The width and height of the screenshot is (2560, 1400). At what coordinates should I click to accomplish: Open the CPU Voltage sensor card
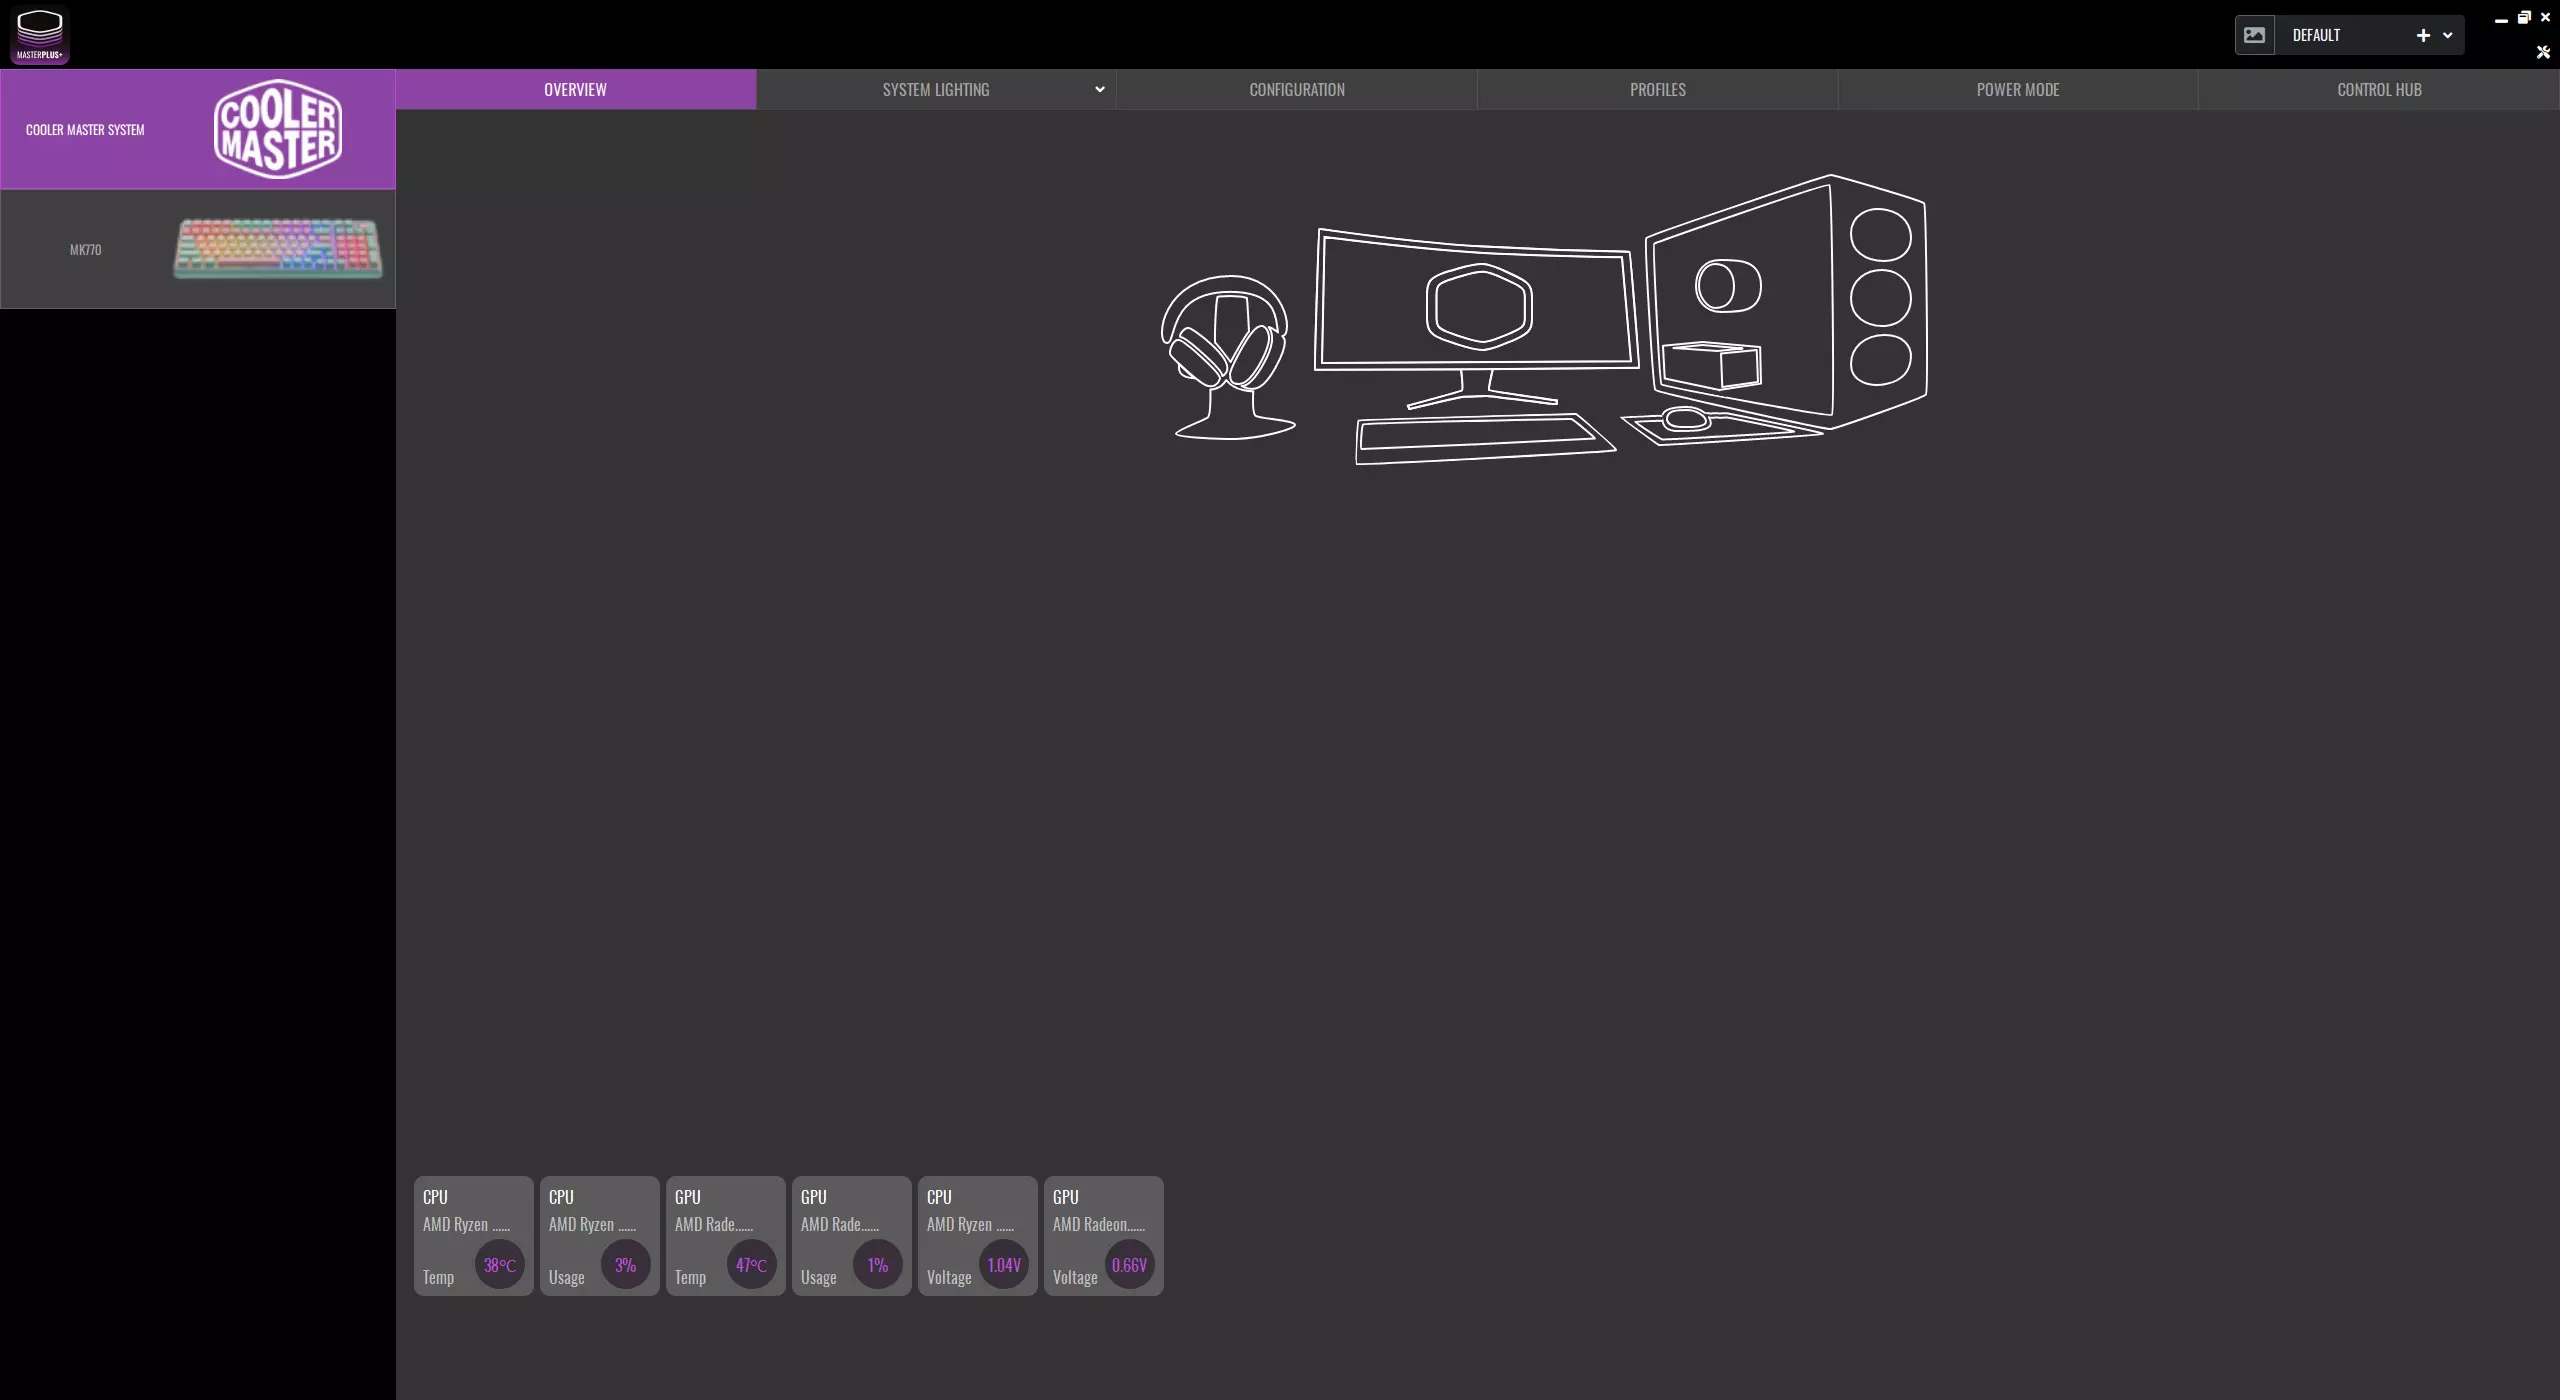point(978,1236)
